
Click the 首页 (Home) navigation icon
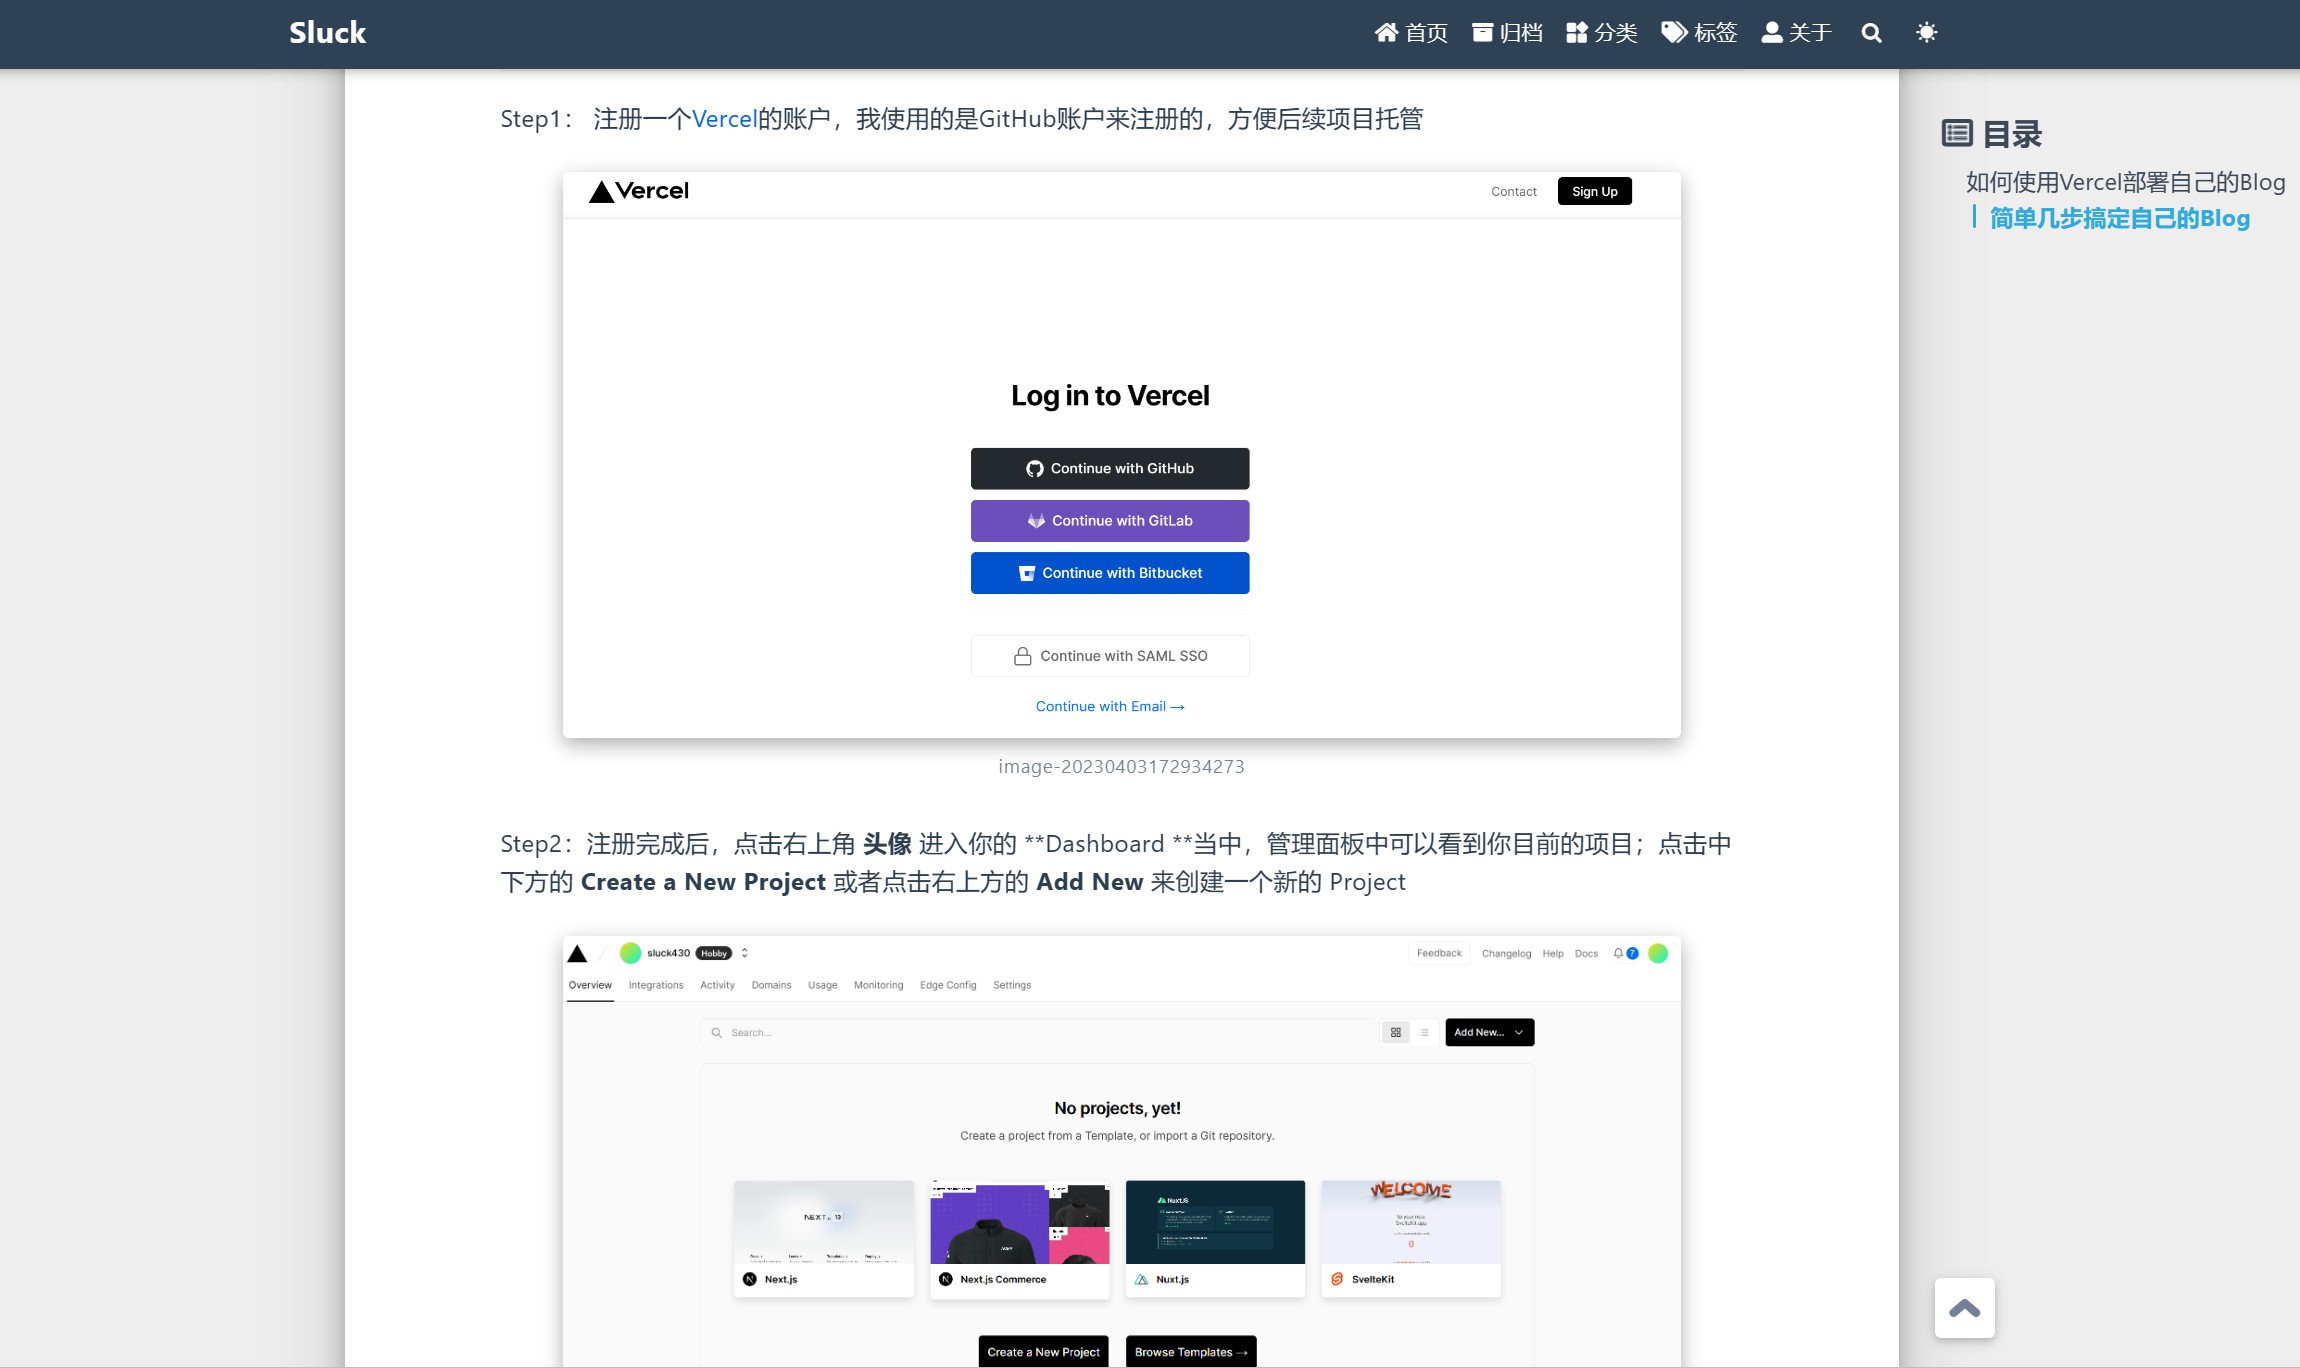[1385, 33]
